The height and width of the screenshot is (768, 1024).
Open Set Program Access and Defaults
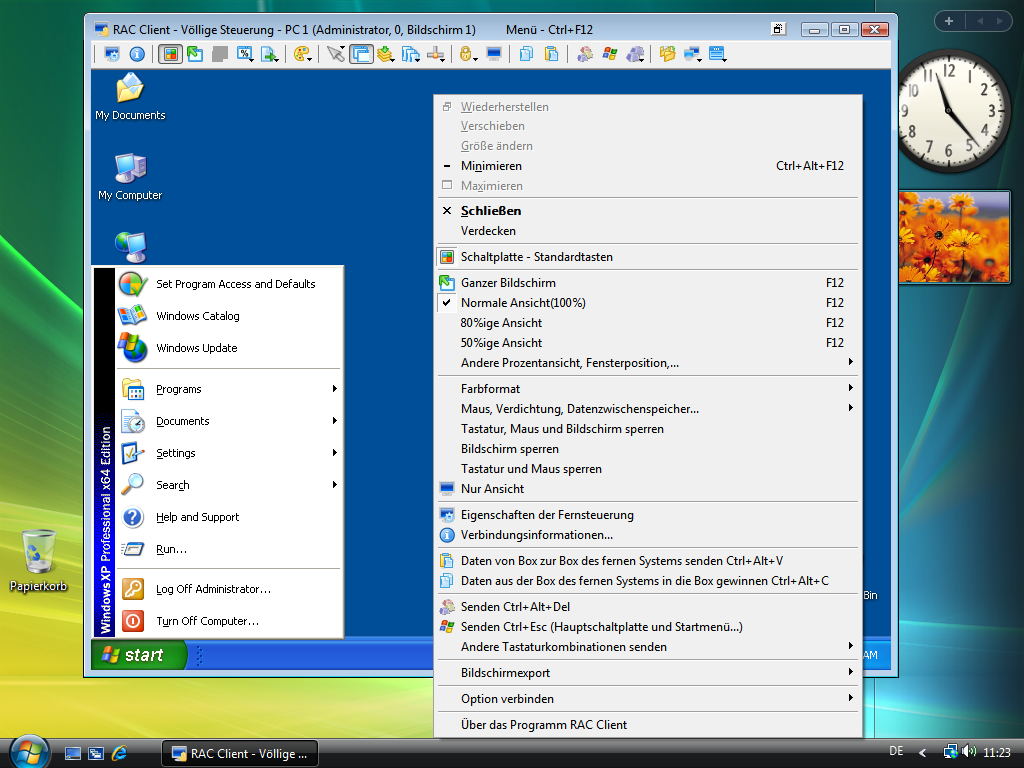(229, 284)
